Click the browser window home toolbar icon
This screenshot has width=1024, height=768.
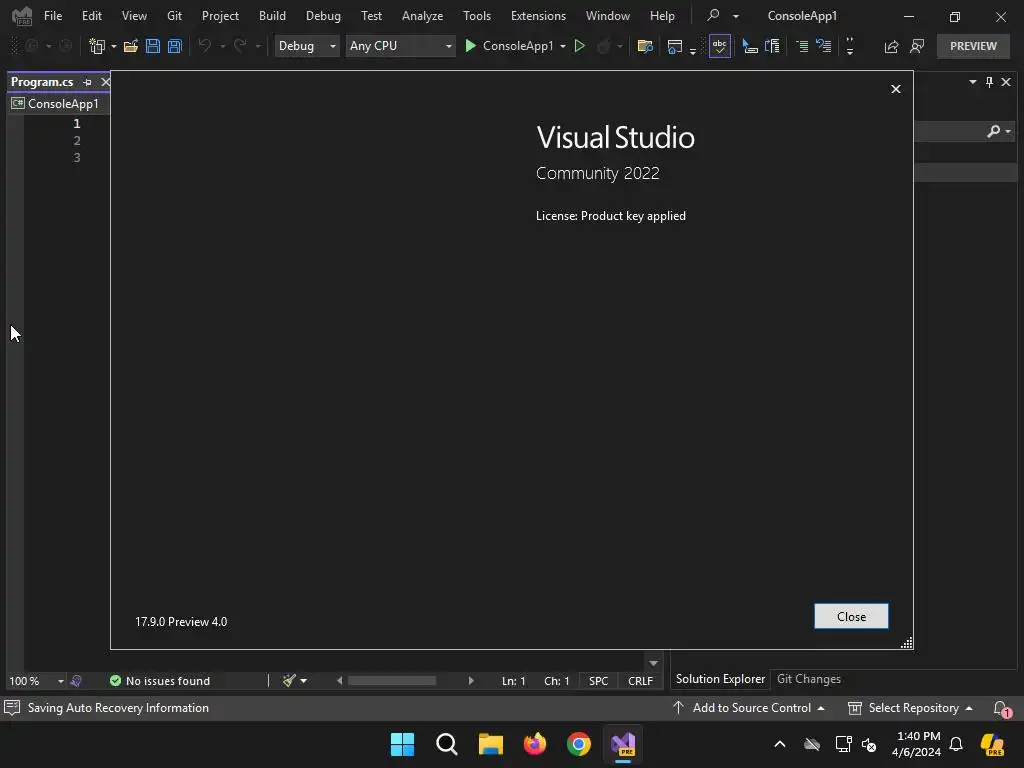tap(675, 46)
